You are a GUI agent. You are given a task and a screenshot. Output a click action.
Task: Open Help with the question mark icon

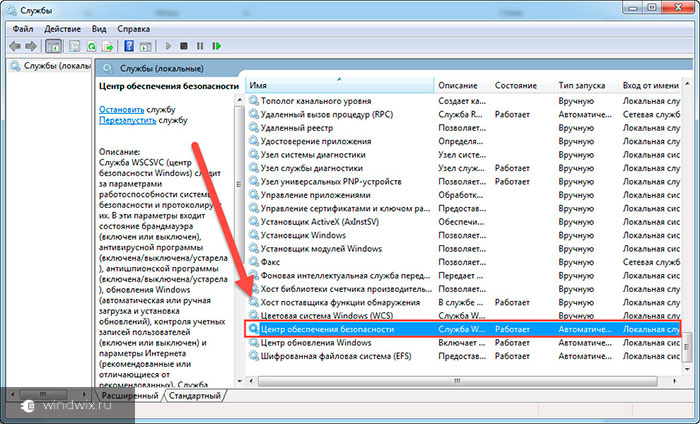[x=129, y=46]
